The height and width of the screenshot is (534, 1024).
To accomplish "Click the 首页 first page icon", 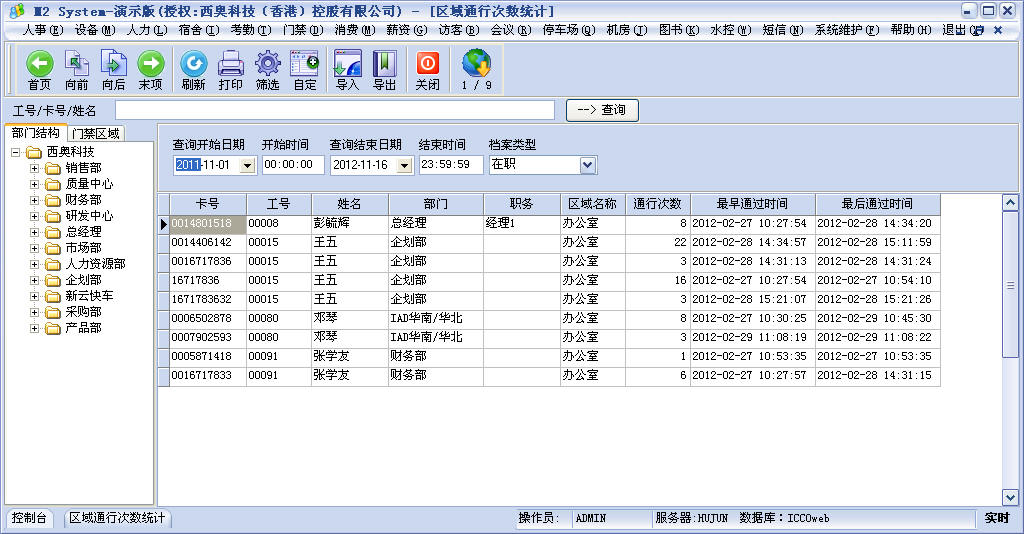I will coord(39,68).
